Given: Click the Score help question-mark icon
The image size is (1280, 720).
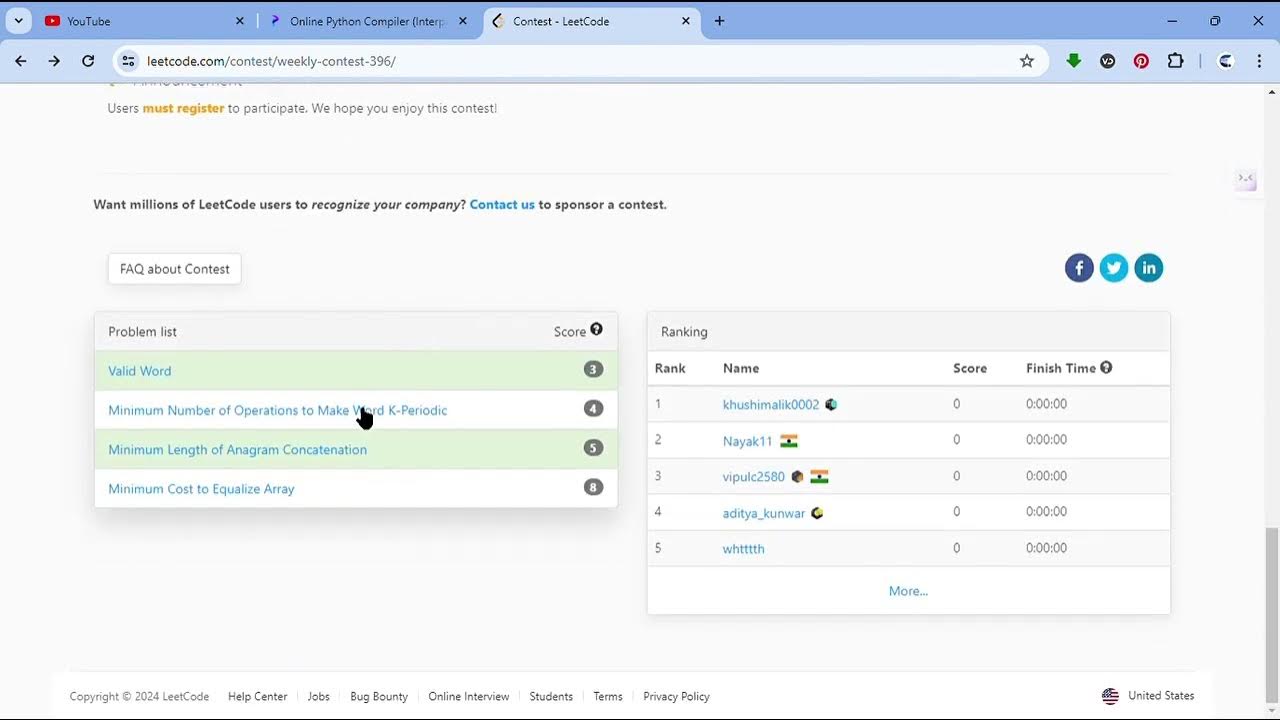Looking at the screenshot, I should pos(596,329).
